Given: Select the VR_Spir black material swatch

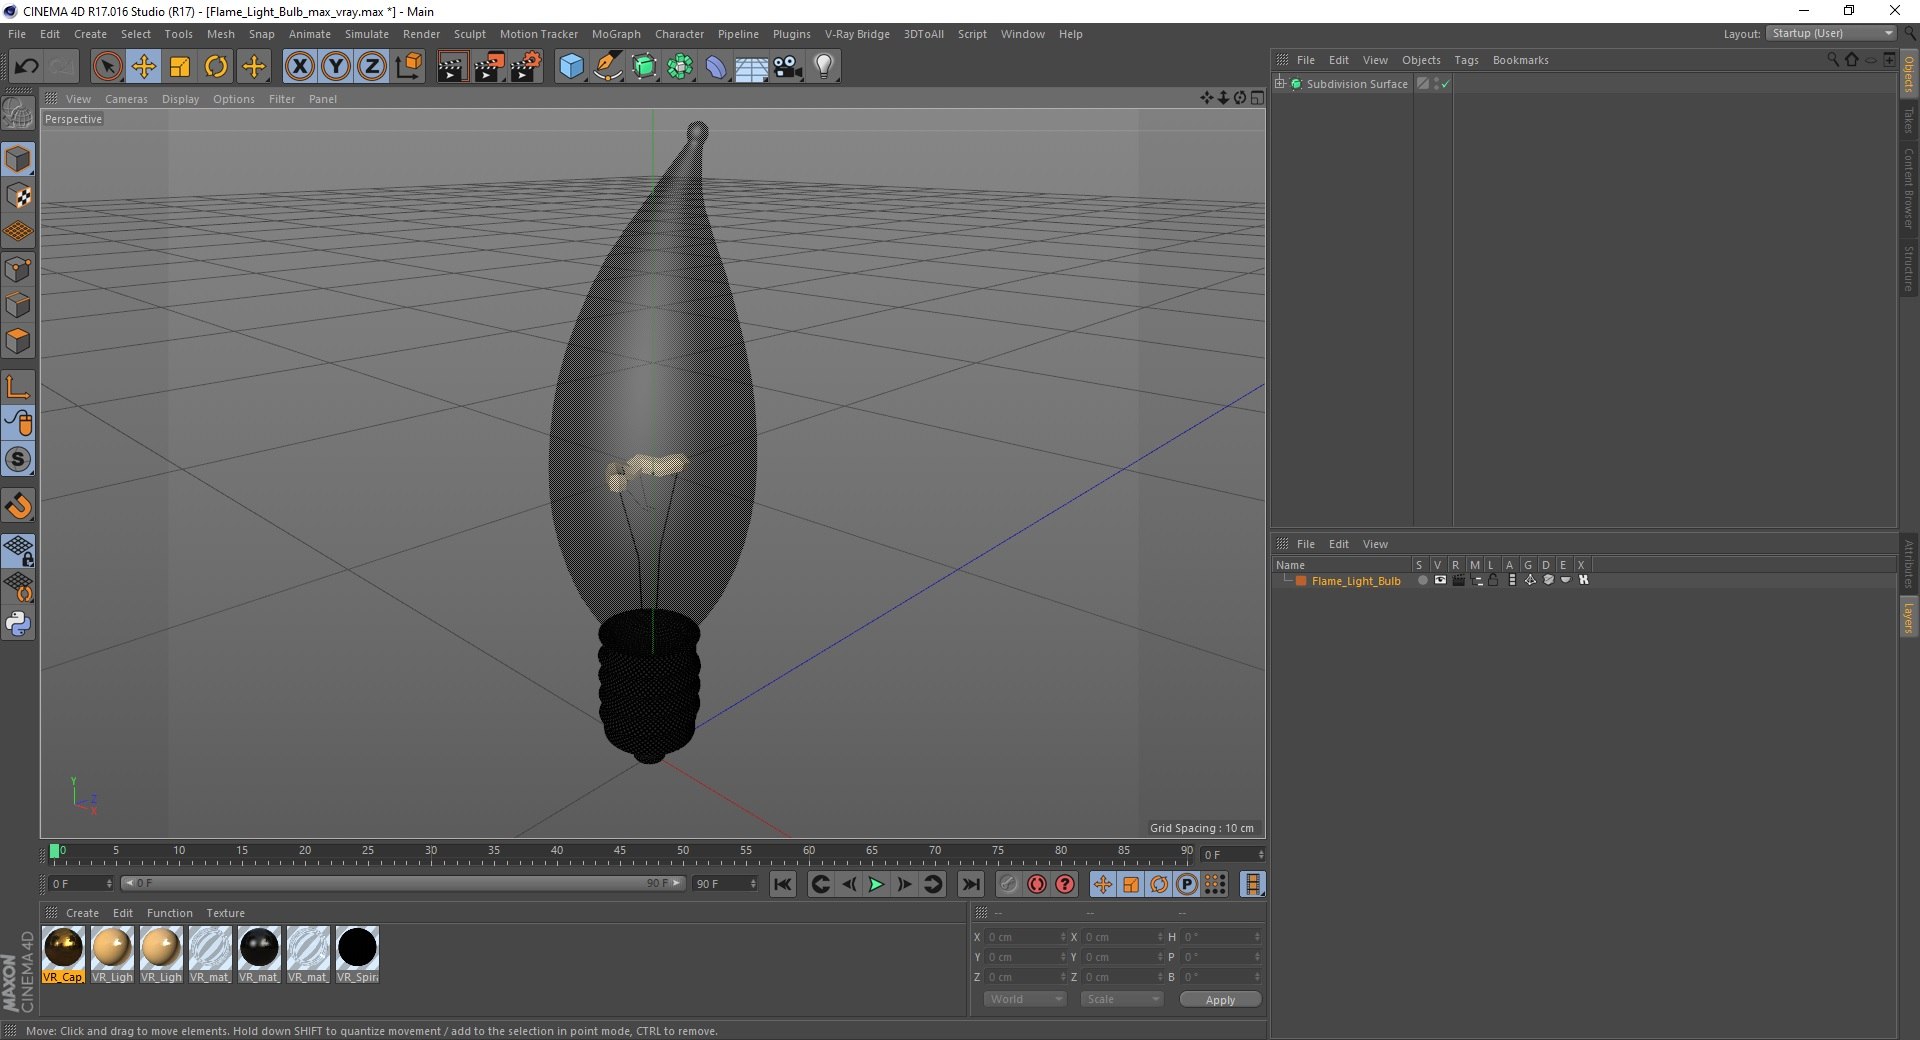Looking at the screenshot, I should point(357,954).
